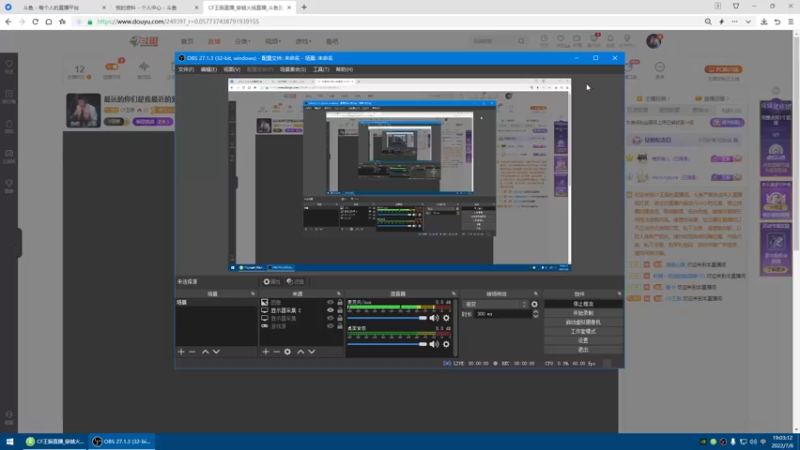The image size is (800, 450).
Task: Open desktop audio settings gear in mixer
Action: [x=446, y=344]
